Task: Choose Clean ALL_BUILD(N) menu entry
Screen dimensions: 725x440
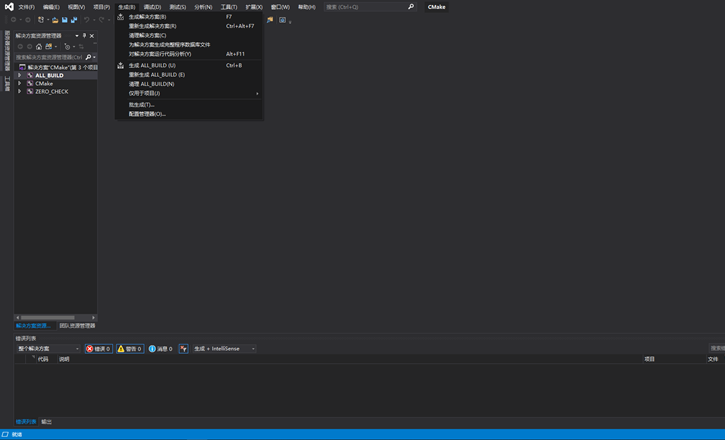Action: pyautogui.click(x=189, y=84)
